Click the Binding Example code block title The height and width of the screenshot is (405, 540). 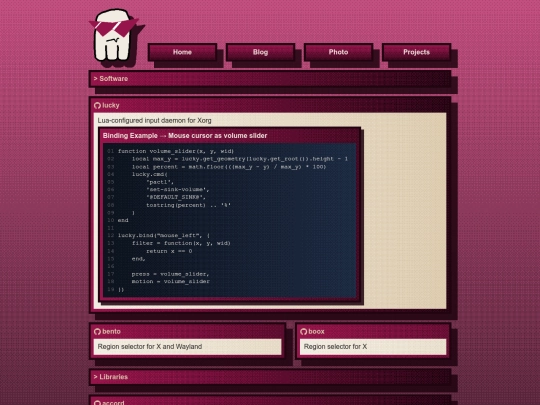pos(185,136)
